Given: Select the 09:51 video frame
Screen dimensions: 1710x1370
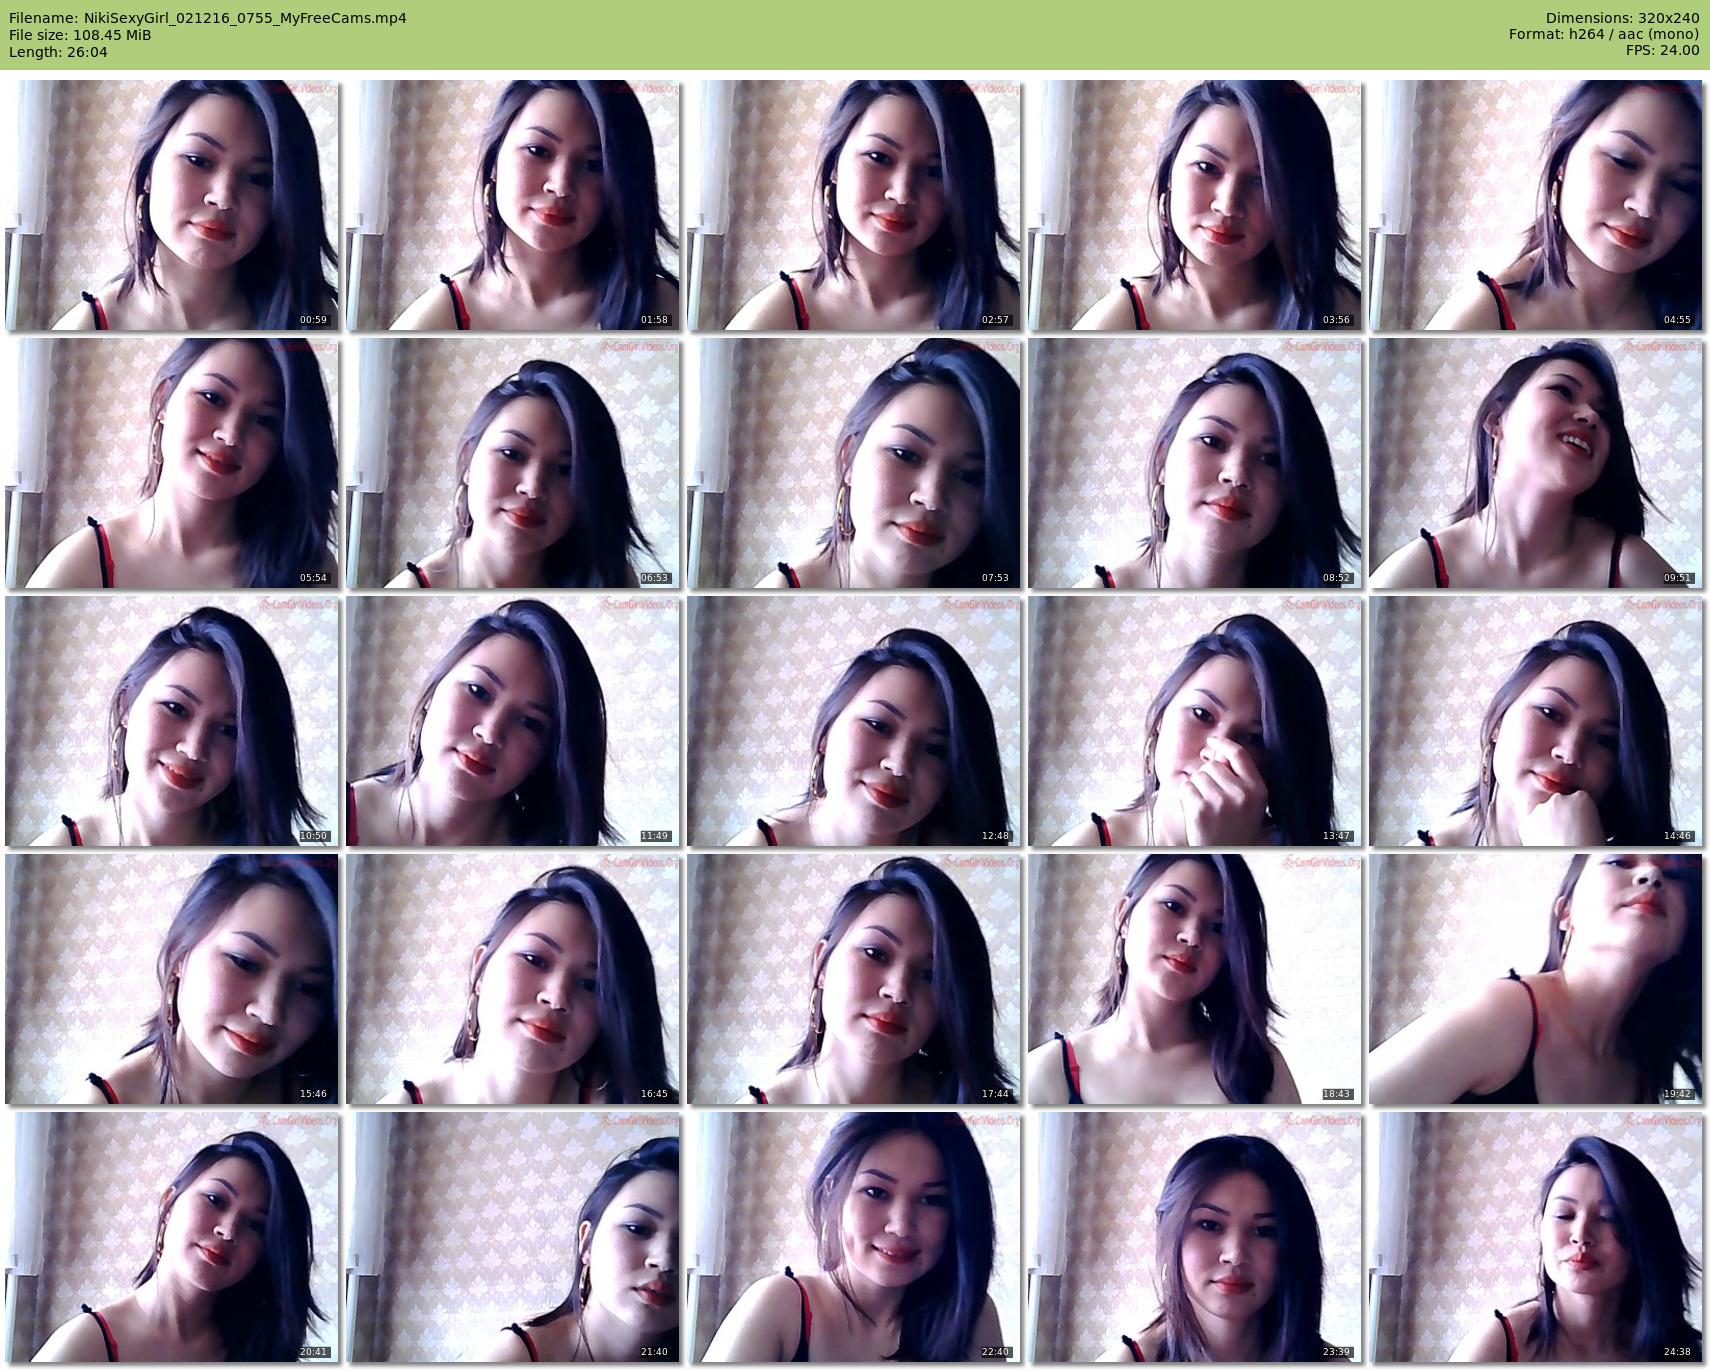Looking at the screenshot, I should coord(1536,463).
